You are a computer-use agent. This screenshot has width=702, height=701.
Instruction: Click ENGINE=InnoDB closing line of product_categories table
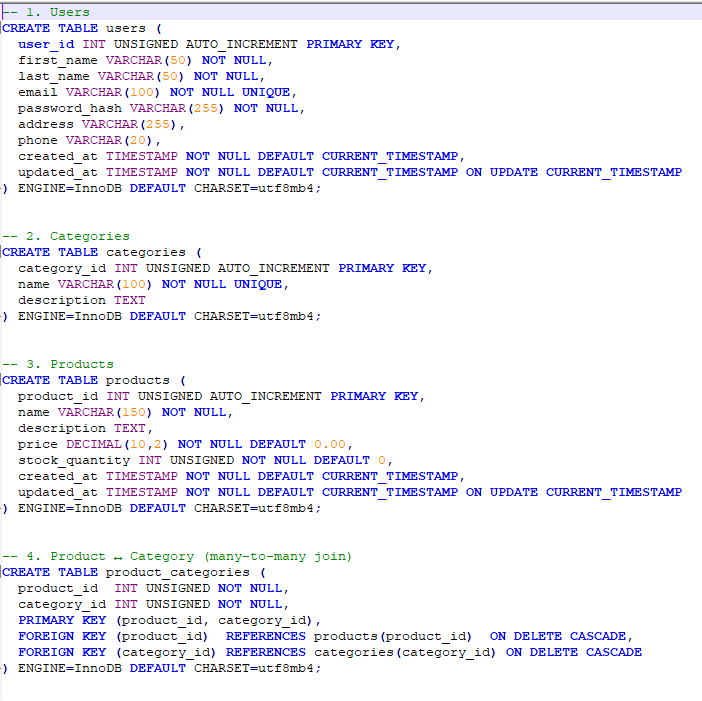(162, 668)
